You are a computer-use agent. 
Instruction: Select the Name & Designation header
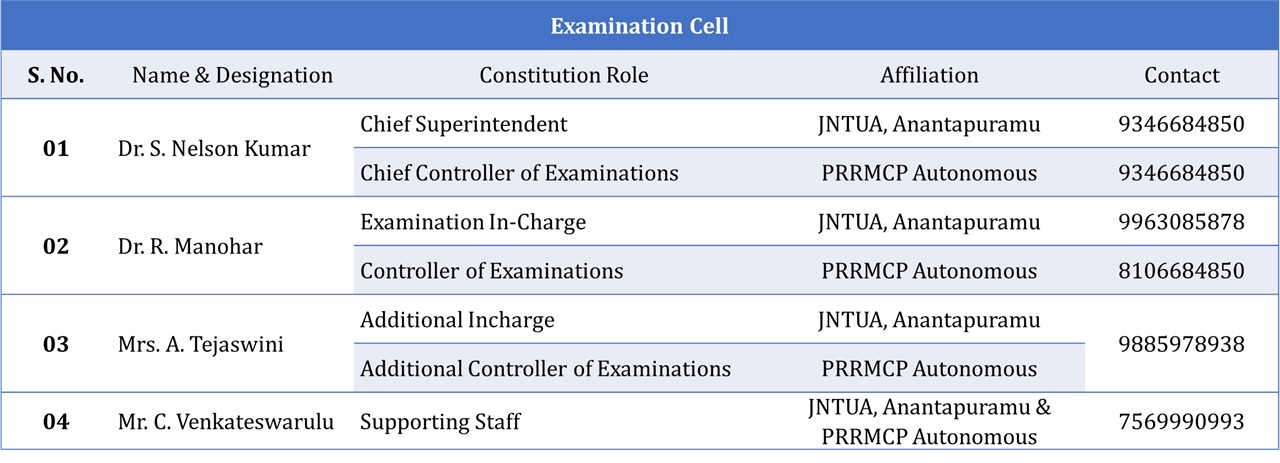pos(232,75)
